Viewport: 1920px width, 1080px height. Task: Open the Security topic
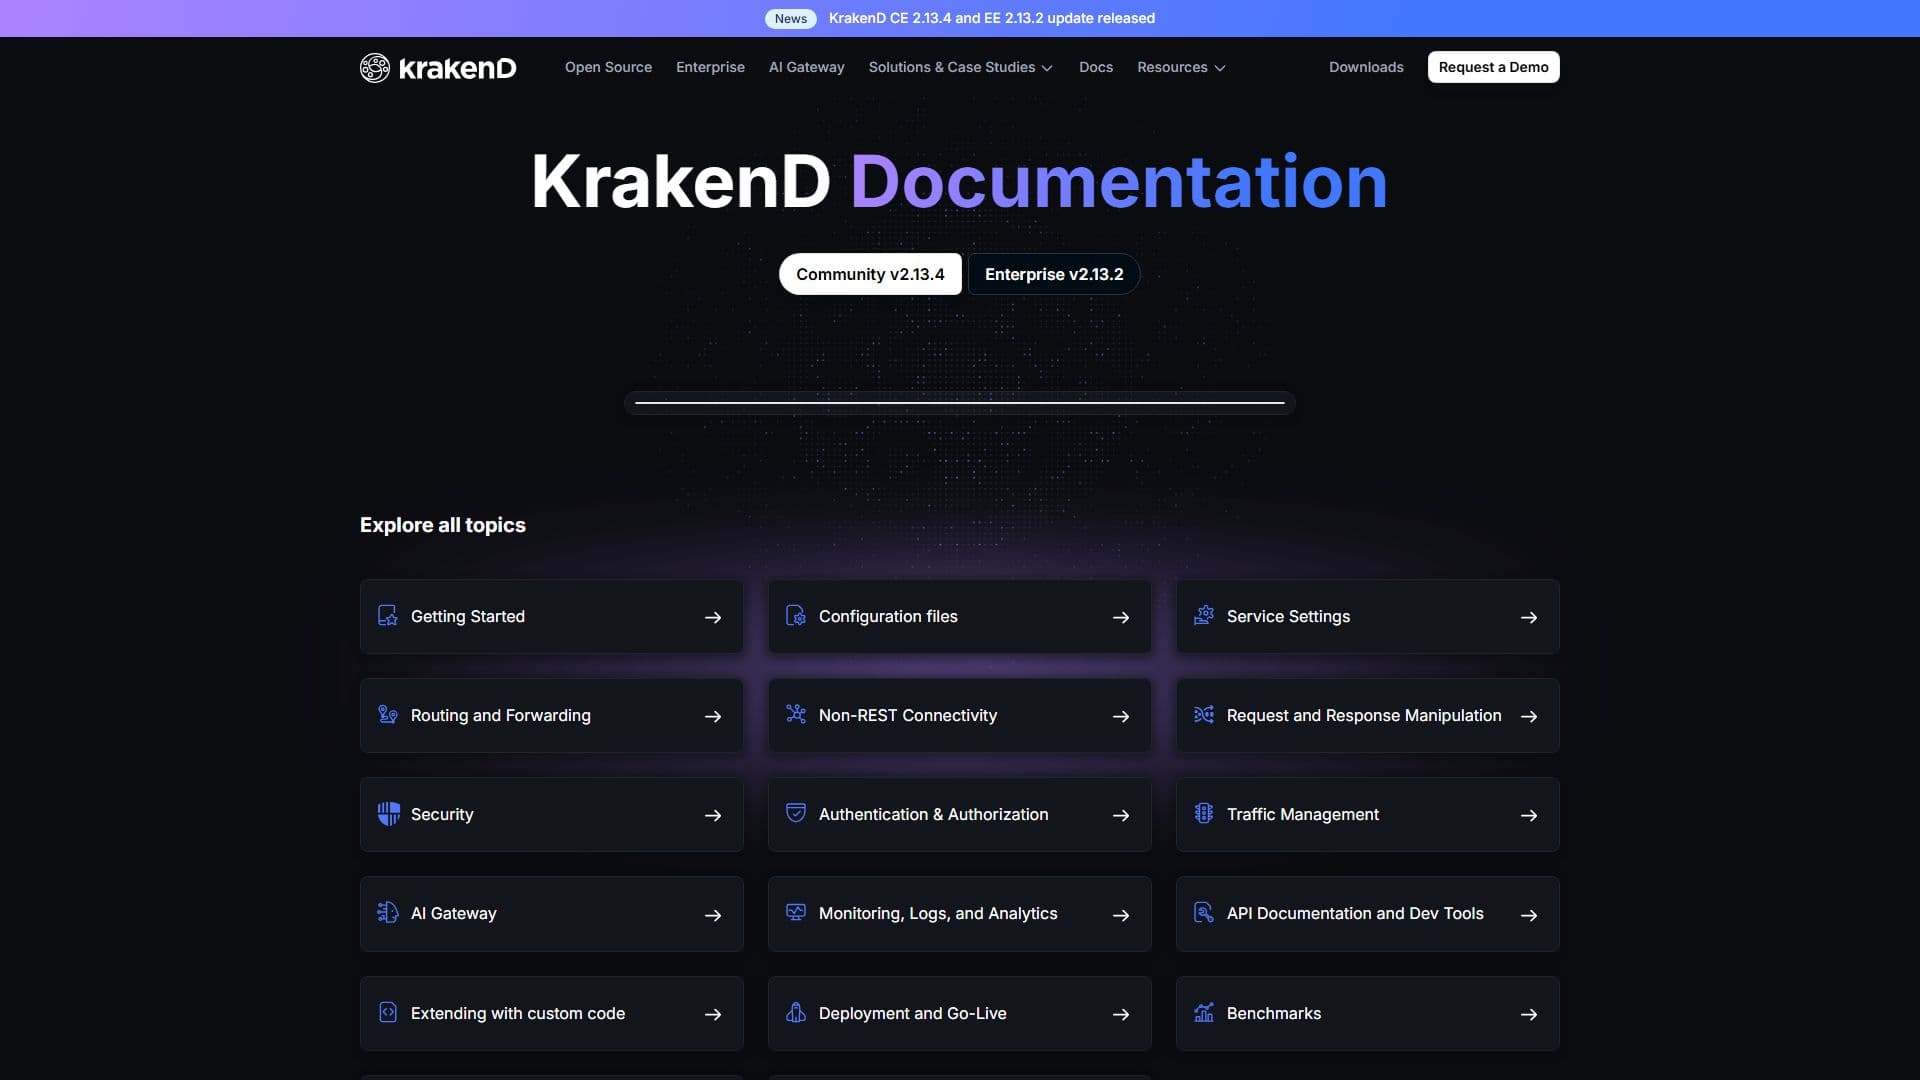[x=551, y=815]
